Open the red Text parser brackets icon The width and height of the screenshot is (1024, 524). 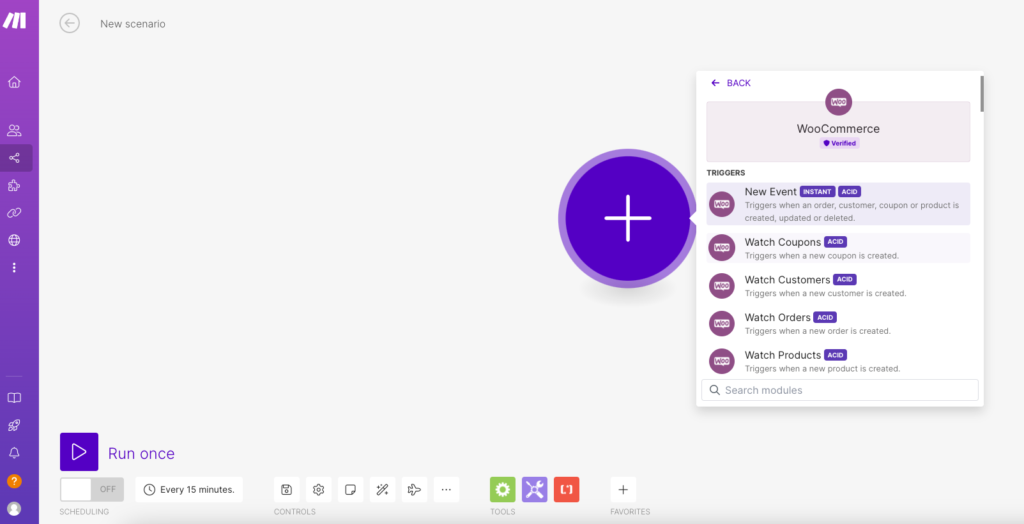pyautogui.click(x=567, y=489)
